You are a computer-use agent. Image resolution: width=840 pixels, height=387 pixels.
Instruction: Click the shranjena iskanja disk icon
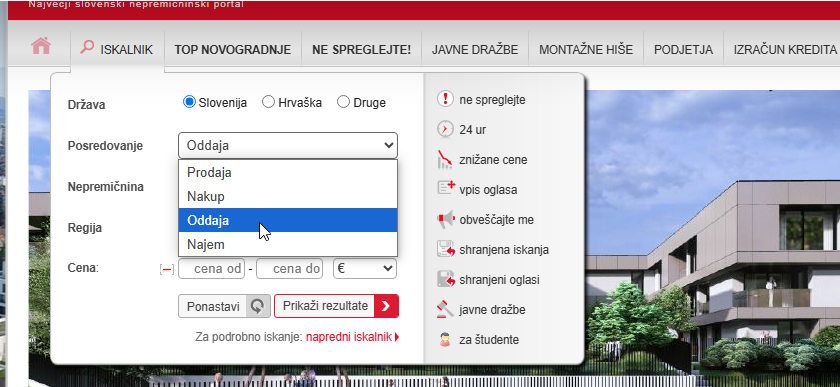[x=446, y=249]
